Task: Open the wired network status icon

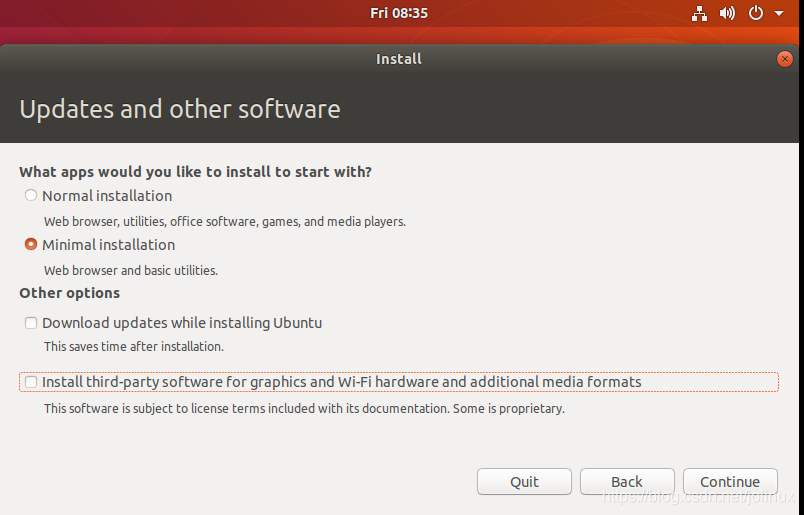Action: (x=699, y=13)
